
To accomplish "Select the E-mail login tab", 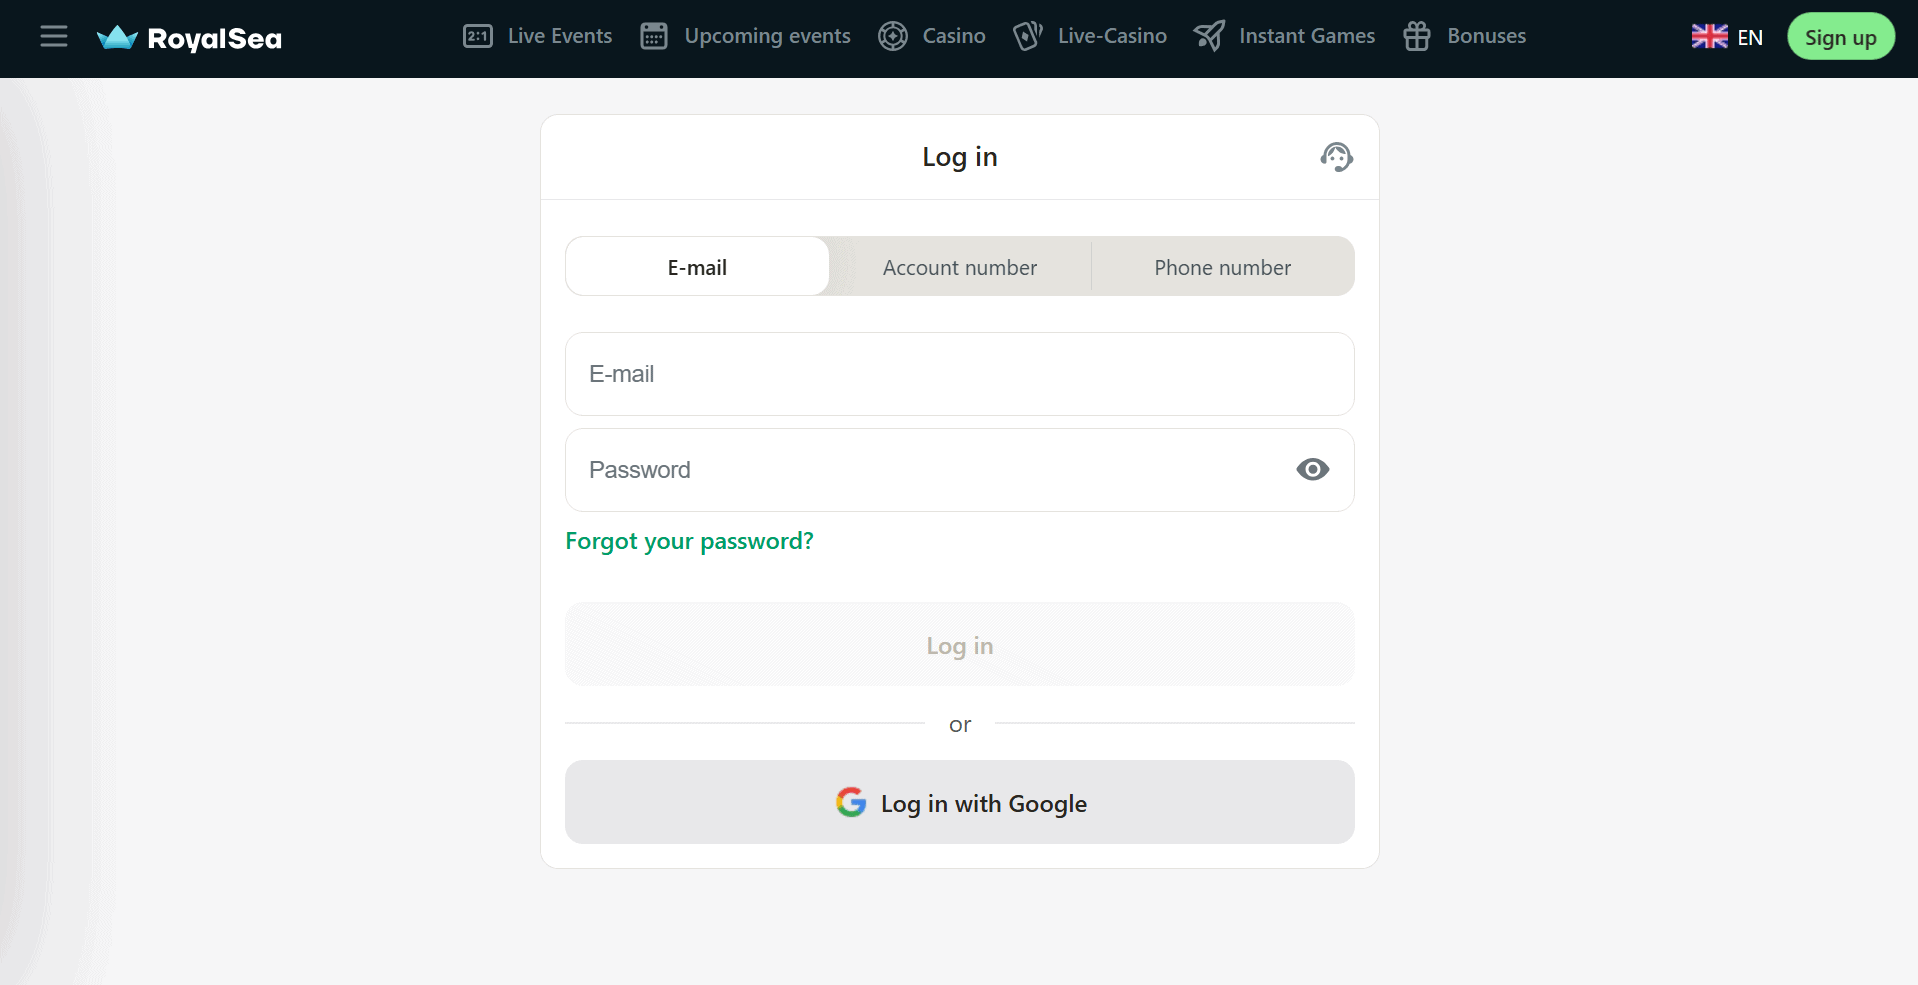I will (x=697, y=267).
